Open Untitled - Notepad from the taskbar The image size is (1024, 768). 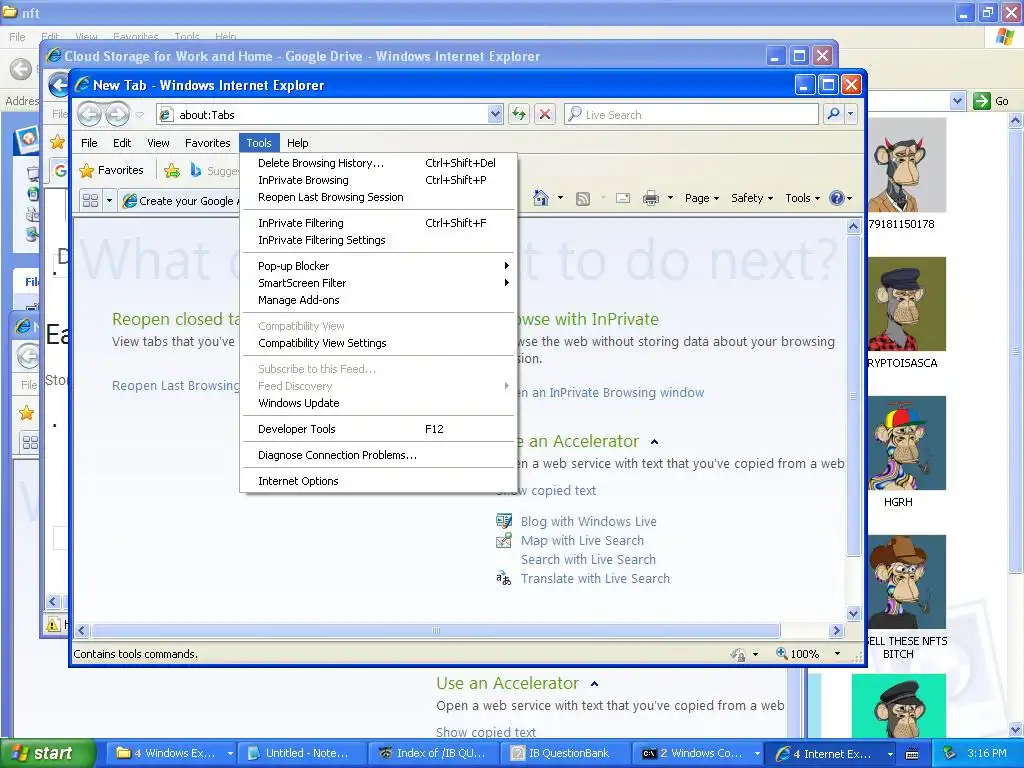click(300, 753)
